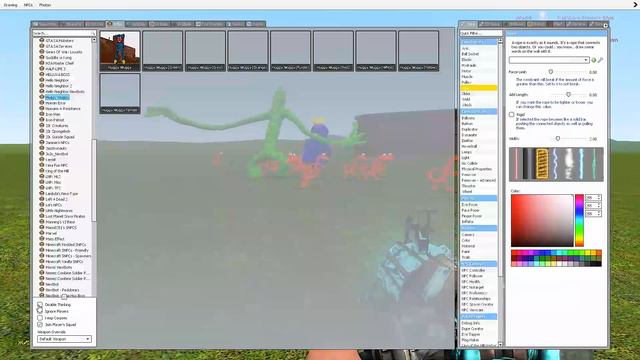Toggle Disable Thinking checkbox
Image resolution: width=640 pixels, height=360 pixels.
click(40, 304)
